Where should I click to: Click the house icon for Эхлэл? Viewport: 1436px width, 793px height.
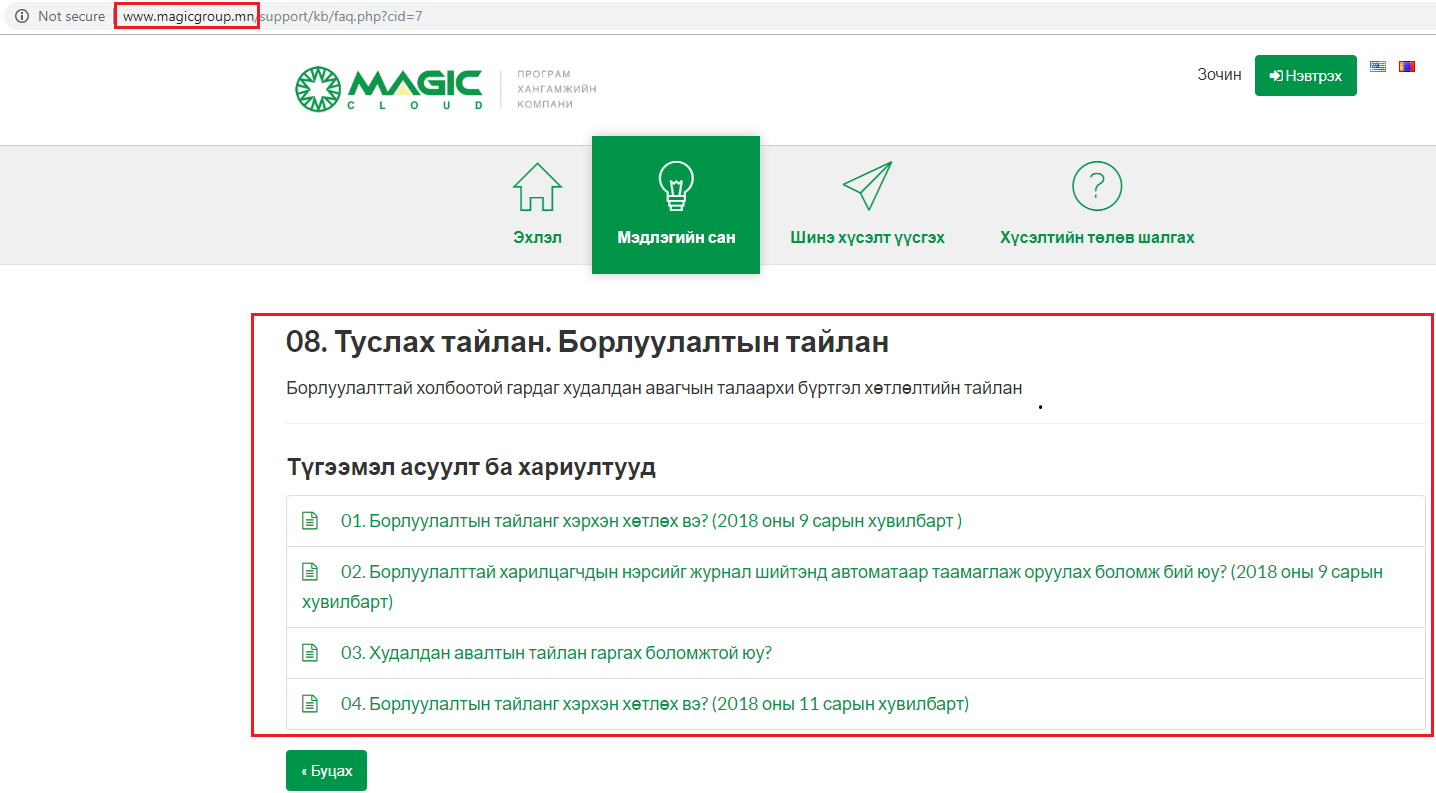pos(537,187)
